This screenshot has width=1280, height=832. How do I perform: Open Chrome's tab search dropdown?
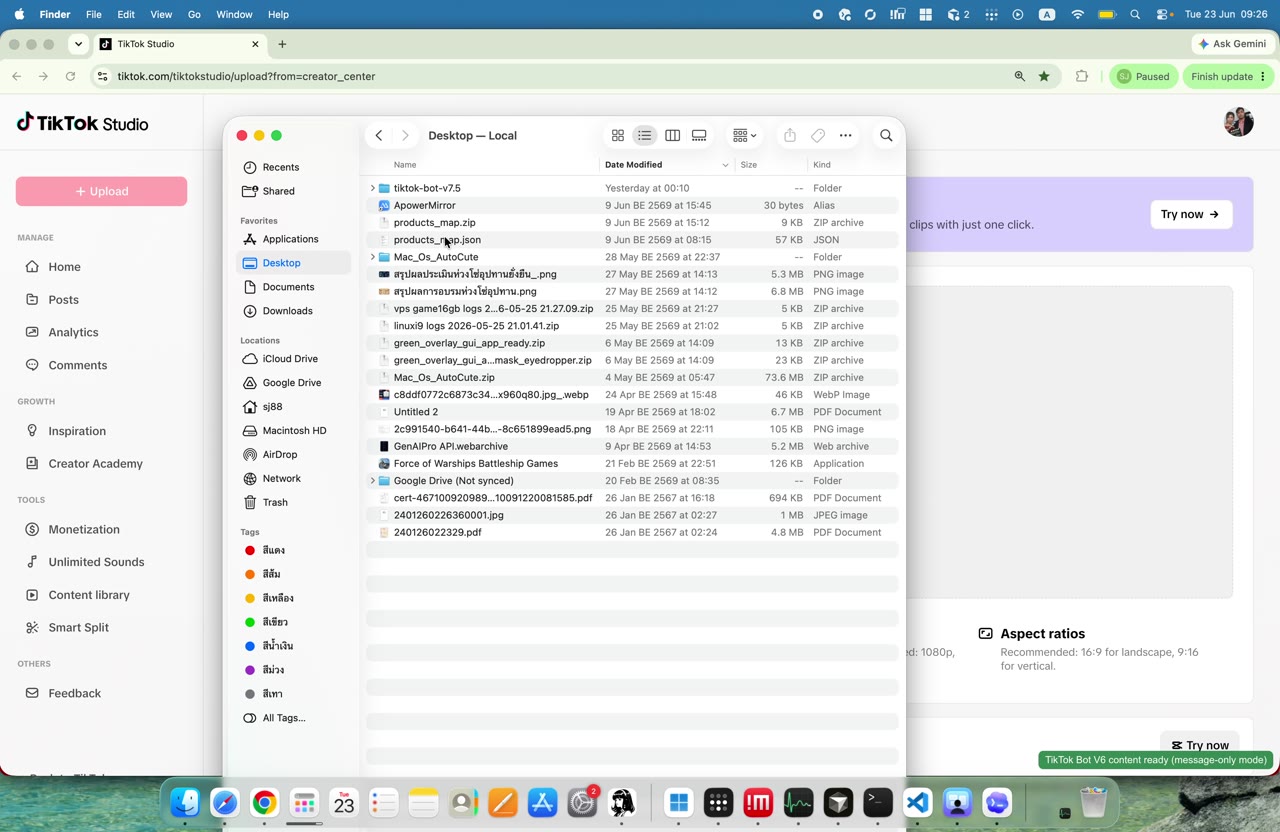[79, 44]
